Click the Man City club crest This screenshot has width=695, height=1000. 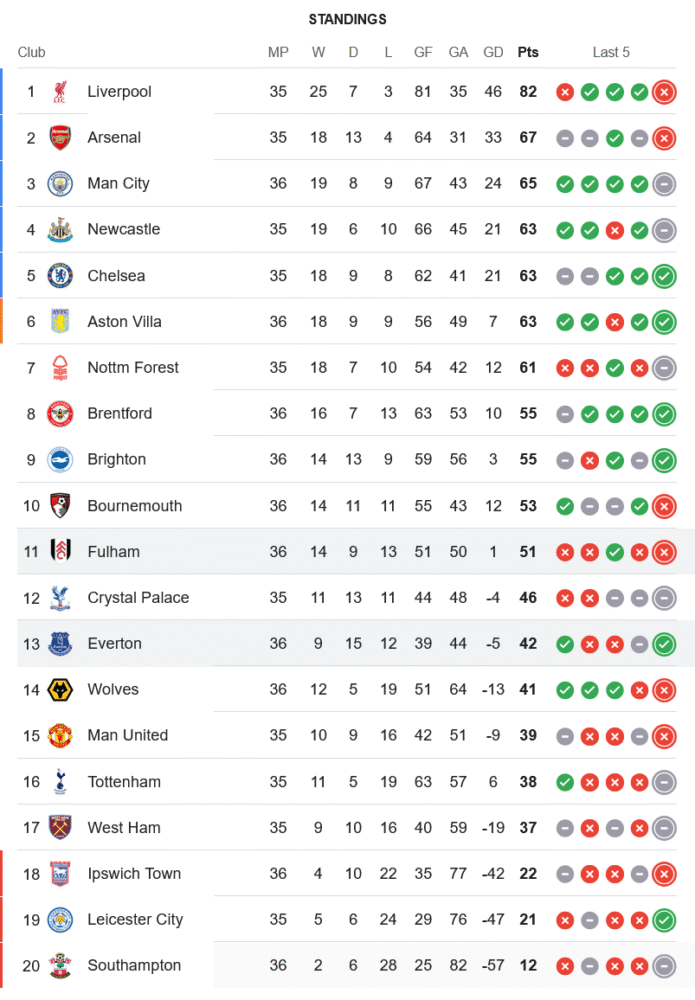point(60,184)
